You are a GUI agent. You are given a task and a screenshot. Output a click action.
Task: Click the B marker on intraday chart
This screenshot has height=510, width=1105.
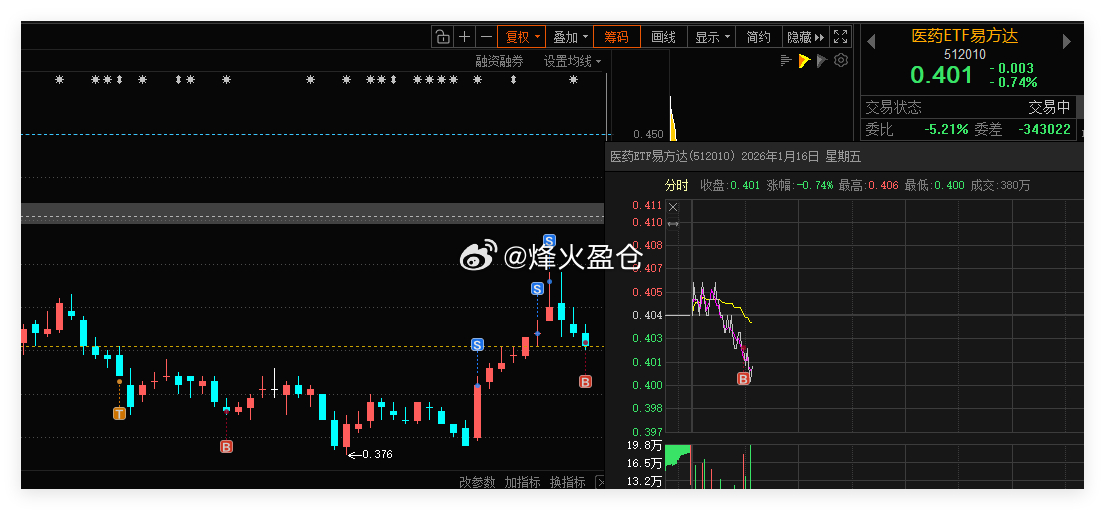(743, 379)
